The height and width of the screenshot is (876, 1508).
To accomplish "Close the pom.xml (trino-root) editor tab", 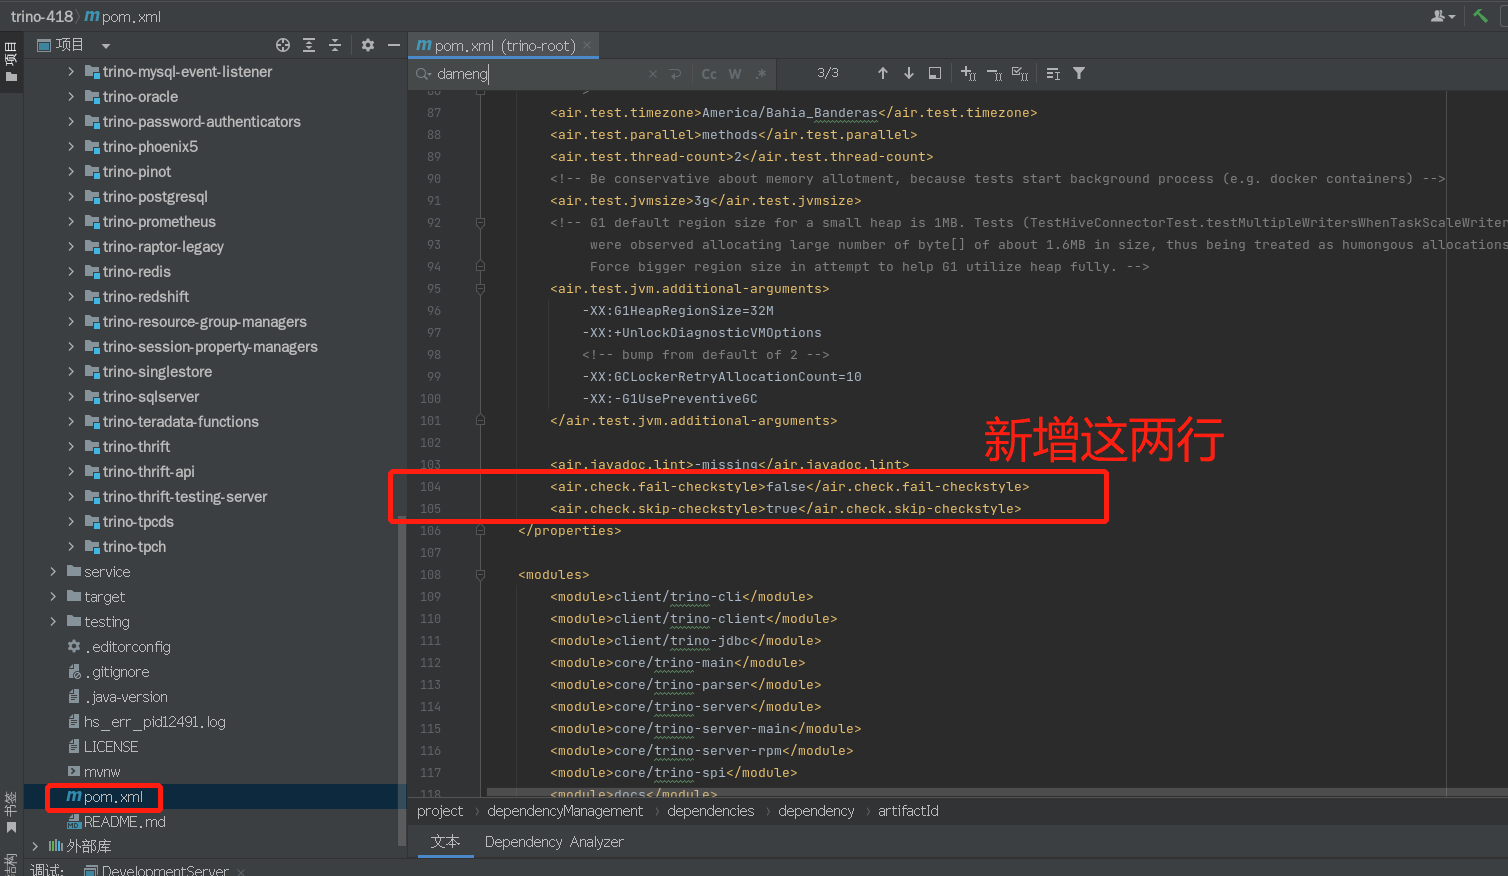I will point(587,45).
